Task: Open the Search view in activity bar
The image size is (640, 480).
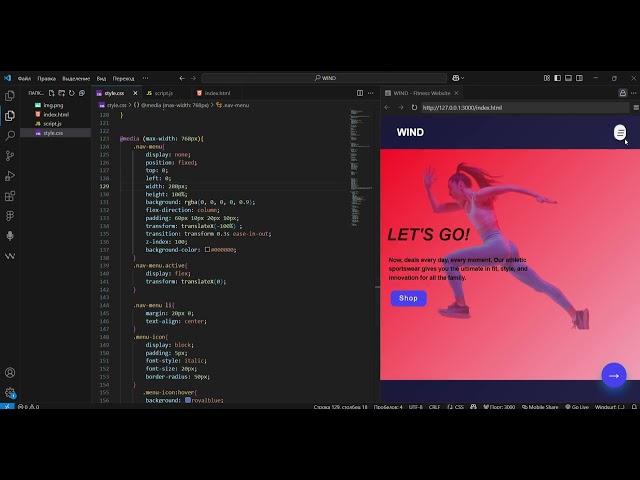Action: pos(10,136)
